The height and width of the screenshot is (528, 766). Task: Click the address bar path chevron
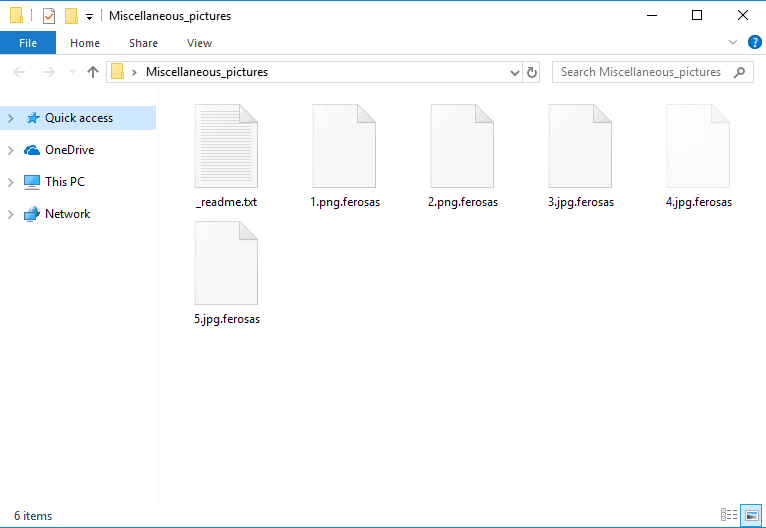[x=134, y=73]
